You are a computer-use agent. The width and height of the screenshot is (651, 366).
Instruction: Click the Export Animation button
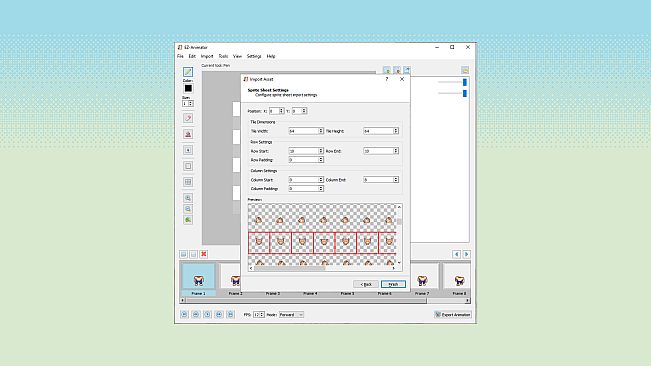[x=453, y=315]
